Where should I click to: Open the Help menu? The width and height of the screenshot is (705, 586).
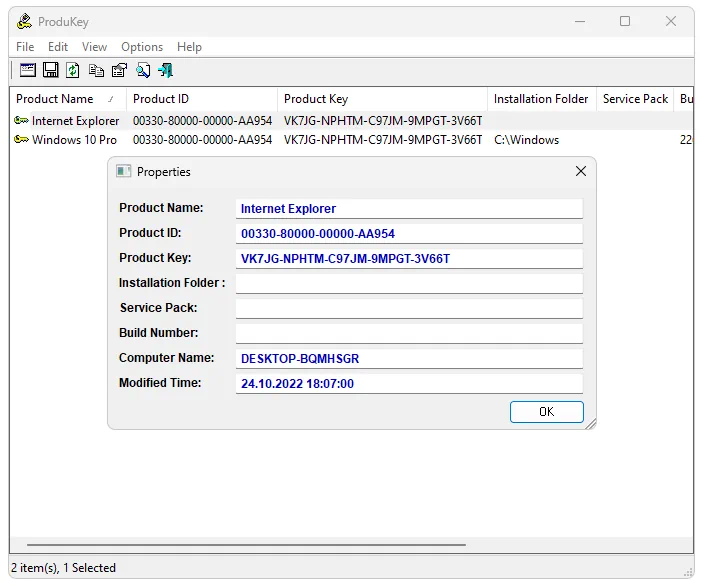[x=189, y=47]
